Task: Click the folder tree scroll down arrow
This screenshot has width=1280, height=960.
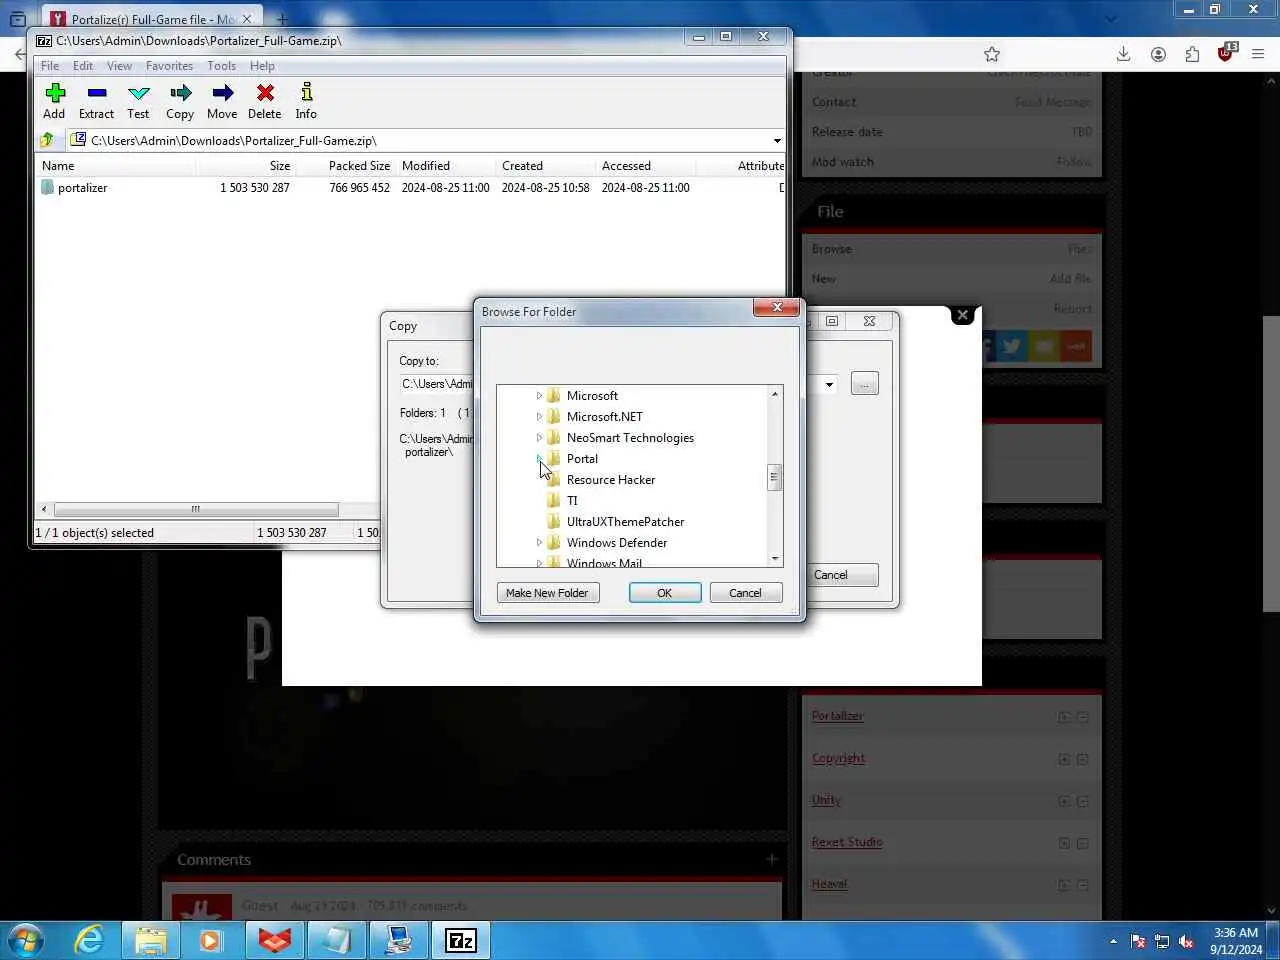Action: point(774,559)
